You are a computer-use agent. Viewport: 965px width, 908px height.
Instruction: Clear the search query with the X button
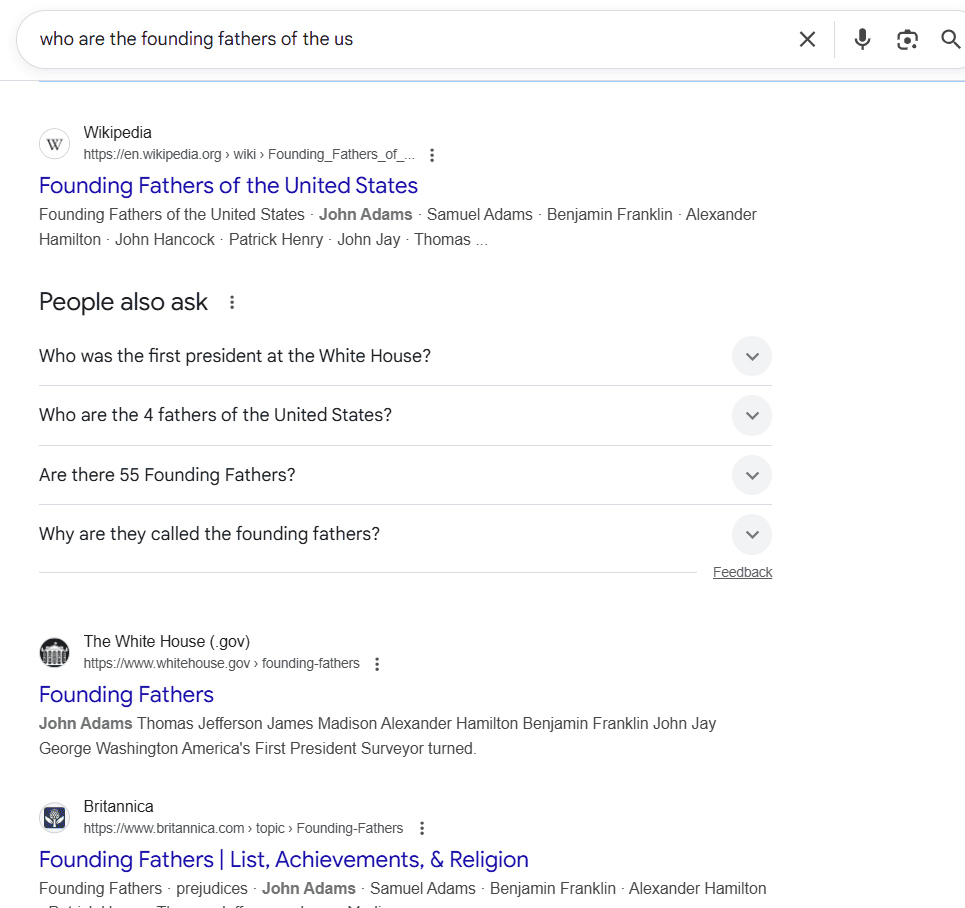(x=807, y=39)
